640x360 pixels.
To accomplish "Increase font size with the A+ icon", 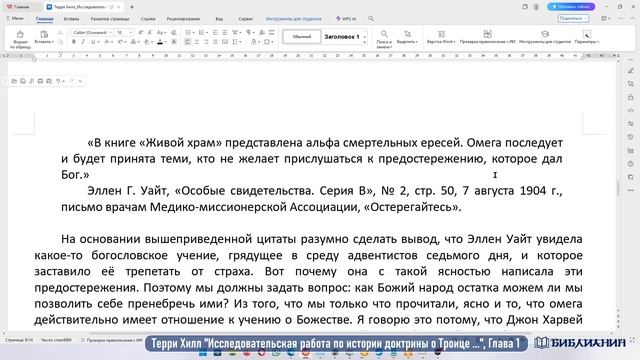I will click(141, 32).
